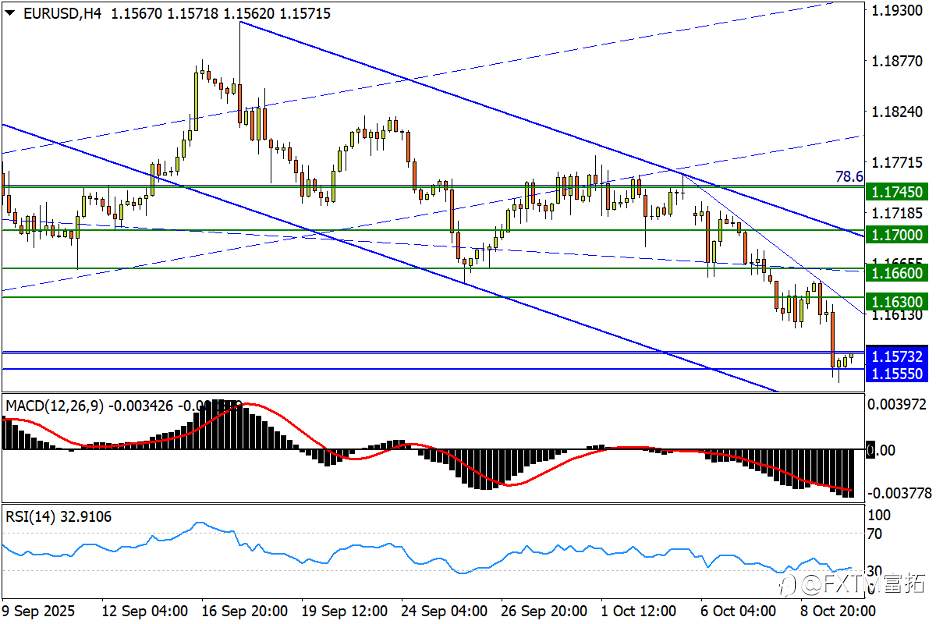Select the MACD scale value -0.003778
The width and height of the screenshot is (936, 624).
tap(899, 493)
